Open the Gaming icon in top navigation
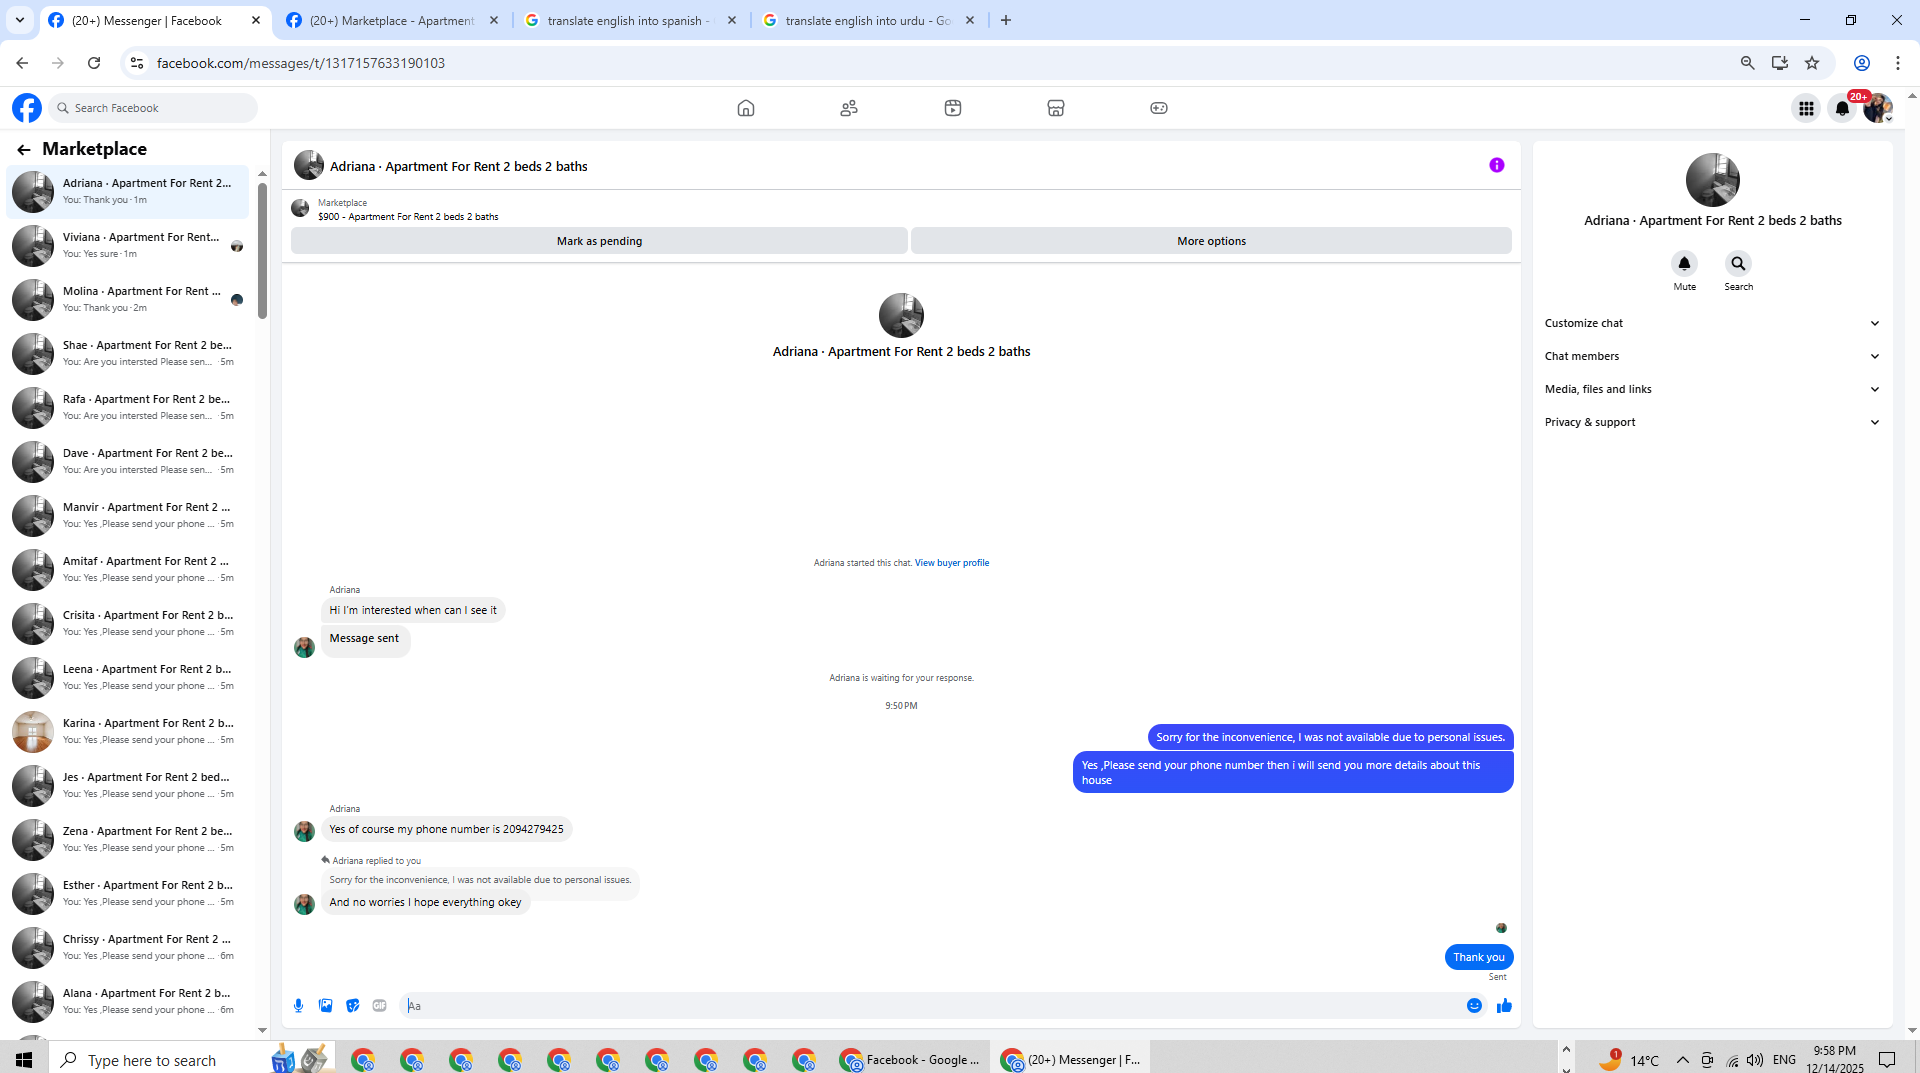The width and height of the screenshot is (1920, 1073). pyautogui.click(x=1159, y=108)
